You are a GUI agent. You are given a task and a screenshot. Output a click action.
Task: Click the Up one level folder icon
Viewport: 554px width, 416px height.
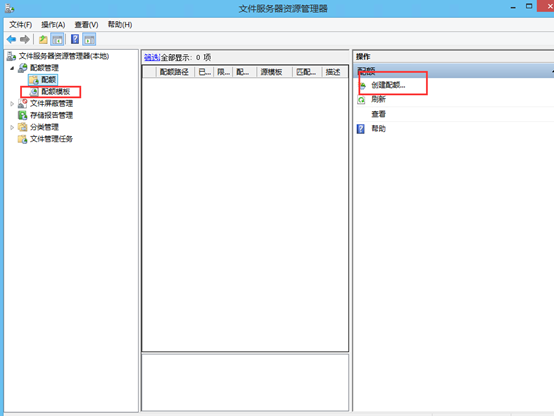click(43, 39)
